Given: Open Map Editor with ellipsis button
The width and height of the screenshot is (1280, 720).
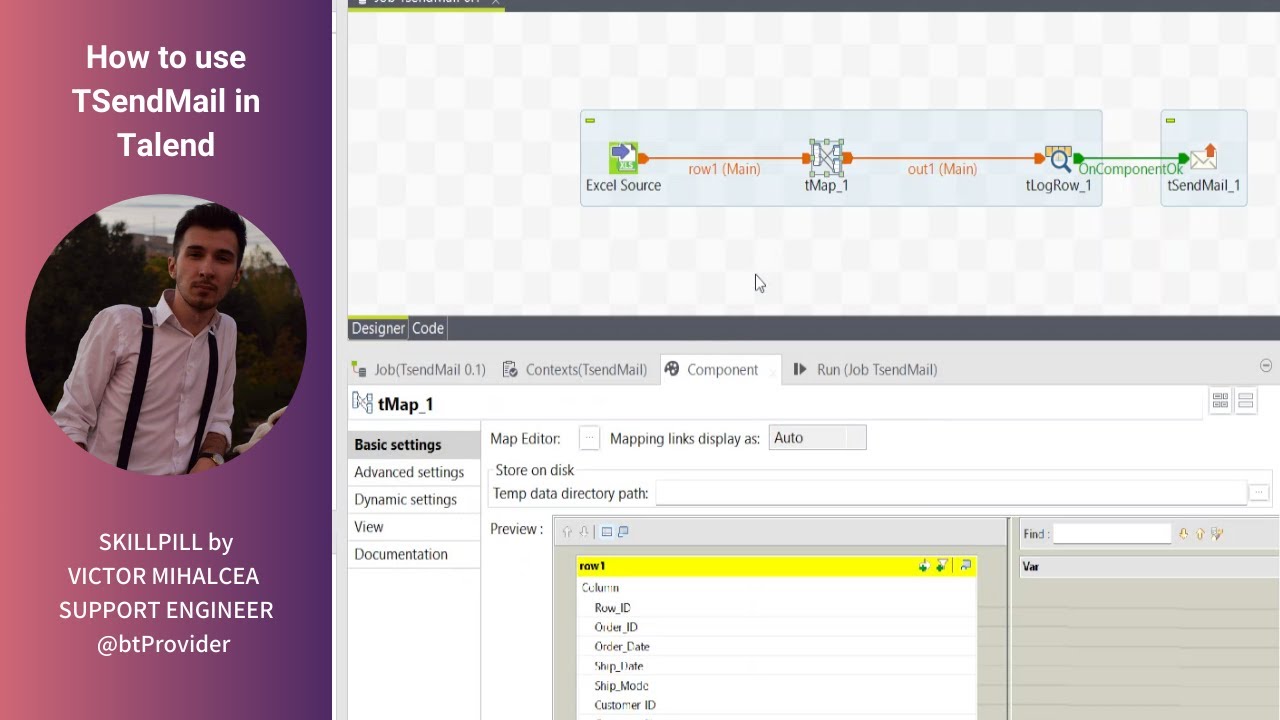Looking at the screenshot, I should [x=589, y=438].
